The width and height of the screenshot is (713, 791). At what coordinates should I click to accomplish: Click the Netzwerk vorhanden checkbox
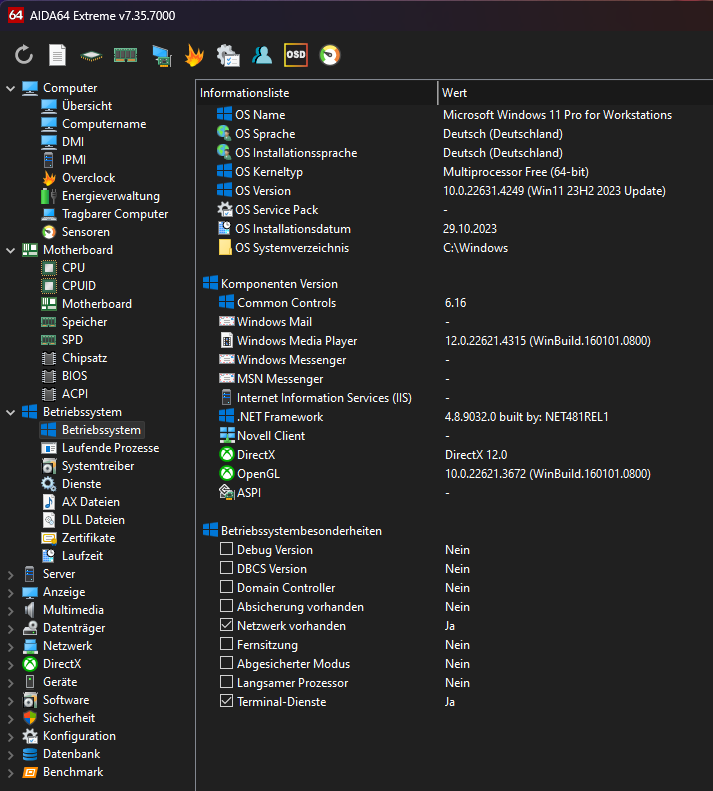[227, 625]
